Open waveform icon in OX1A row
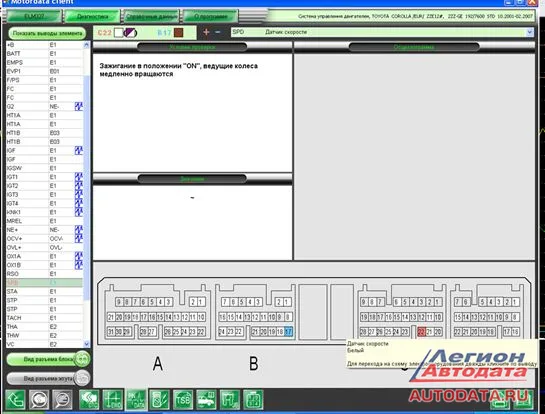This screenshot has height=414, width=545. [x=79, y=256]
